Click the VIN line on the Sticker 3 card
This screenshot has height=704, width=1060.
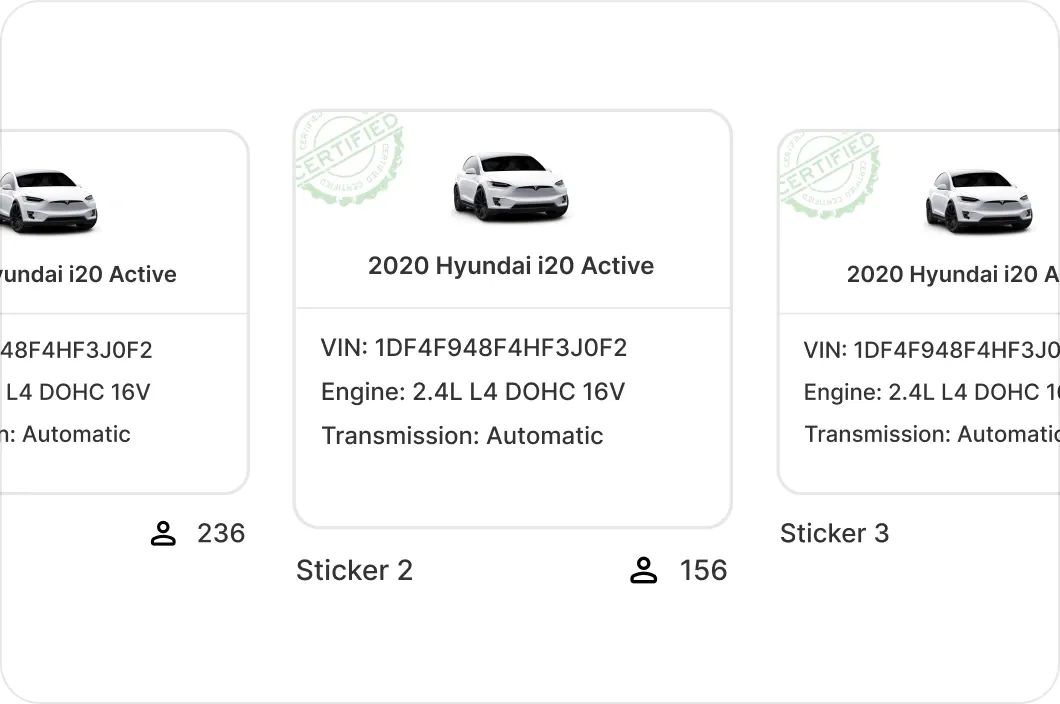pyautogui.click(x=930, y=351)
